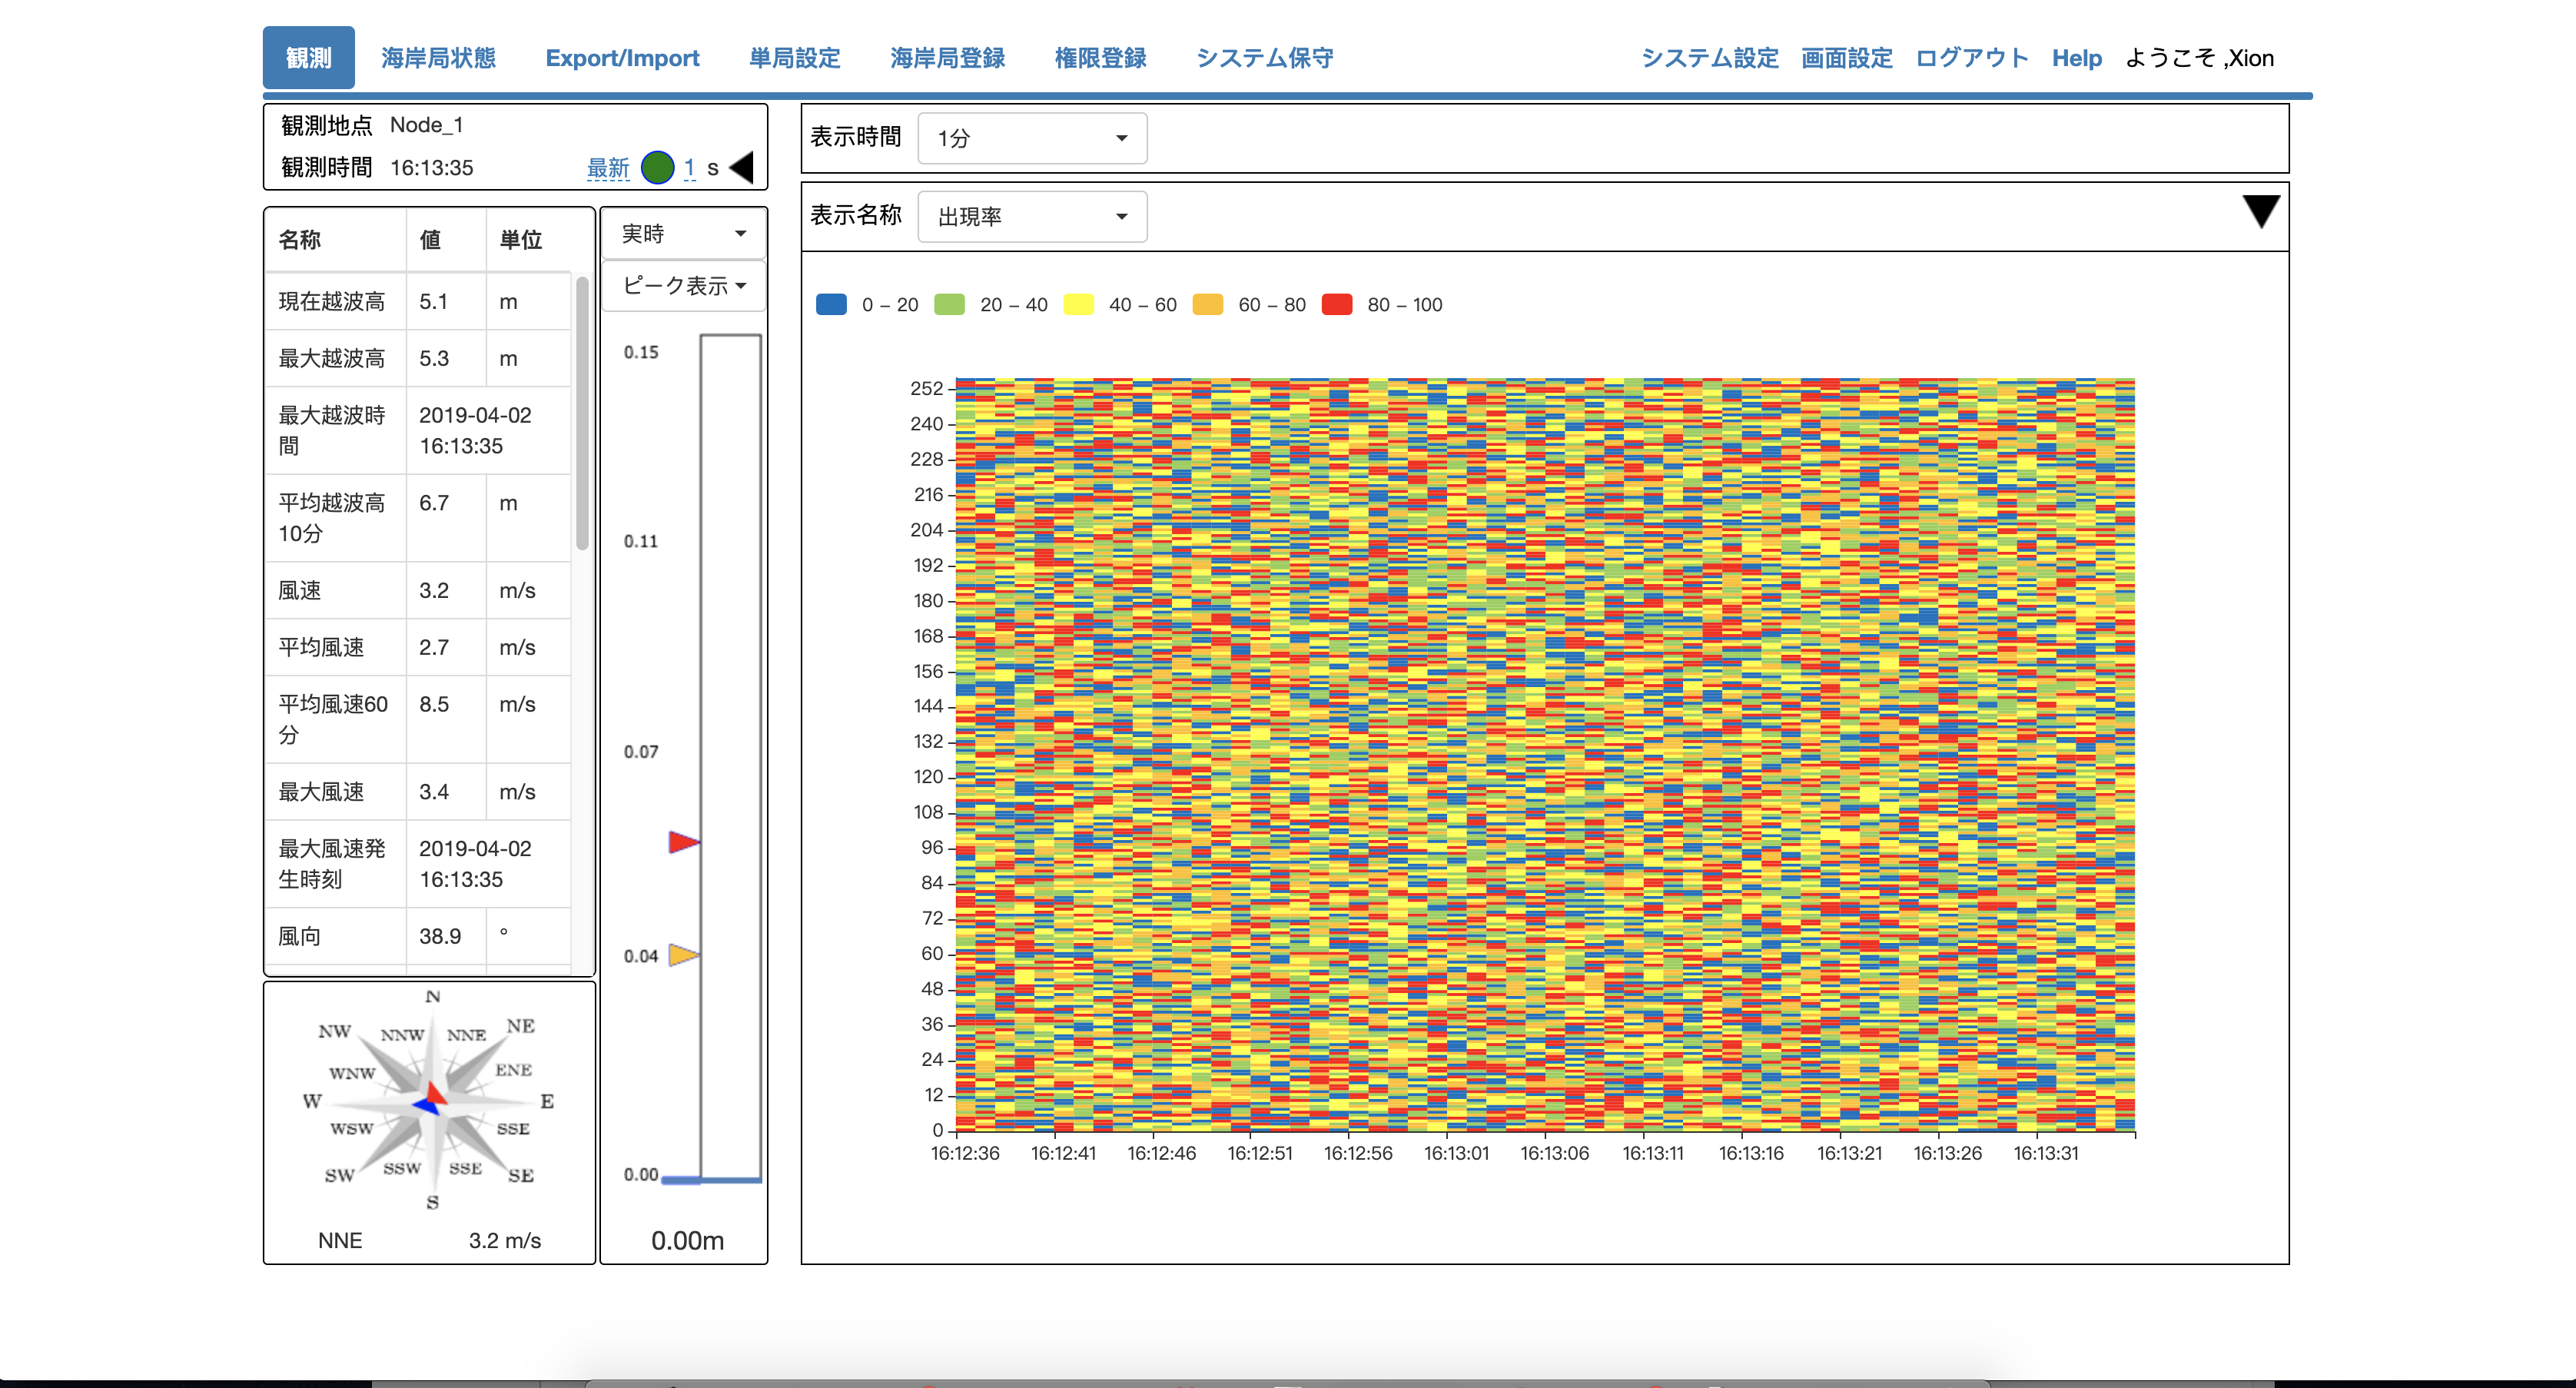Open the 表示名称 出現率 dropdown

(x=1031, y=216)
